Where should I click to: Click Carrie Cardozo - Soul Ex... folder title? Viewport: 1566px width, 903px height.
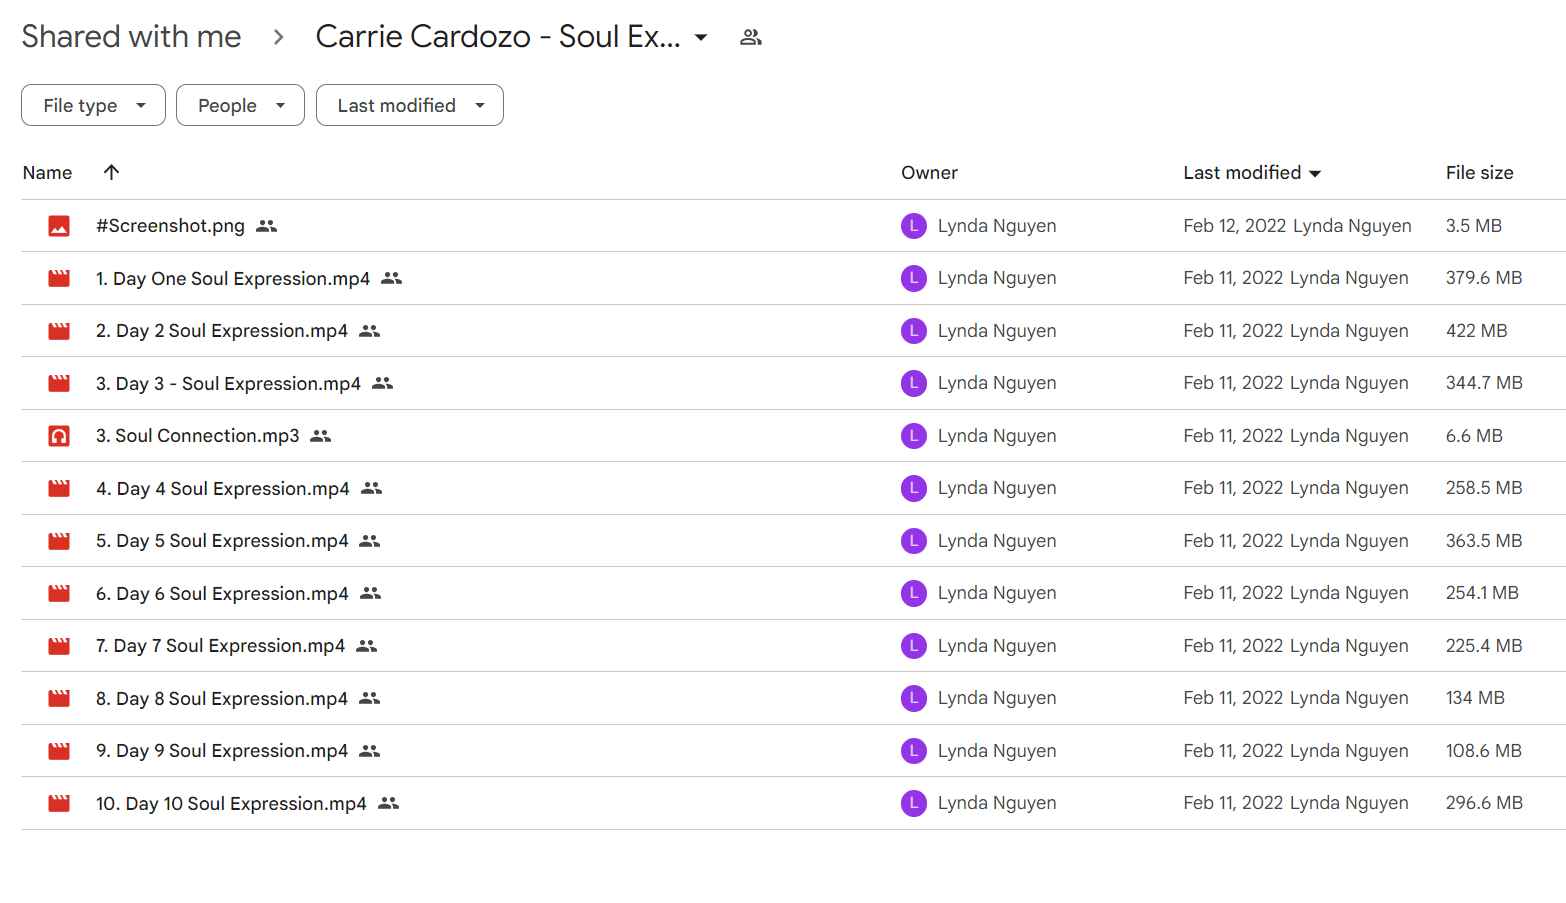click(x=498, y=36)
